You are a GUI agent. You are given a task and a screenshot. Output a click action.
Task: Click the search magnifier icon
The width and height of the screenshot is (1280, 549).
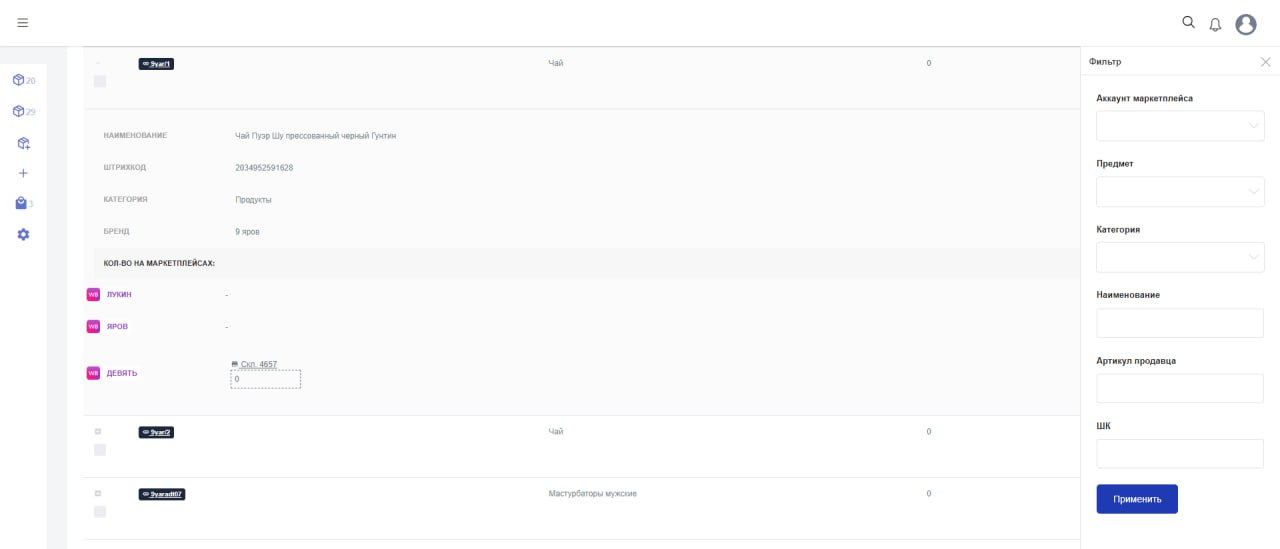1188,22
